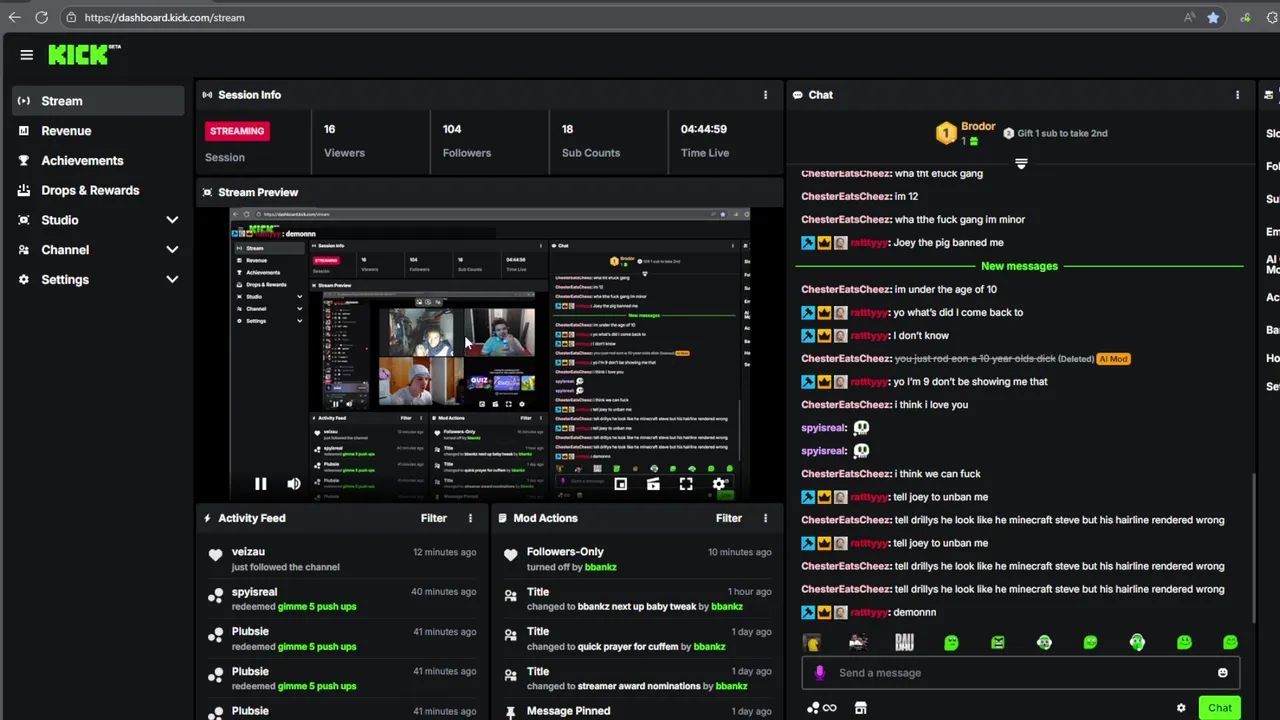The height and width of the screenshot is (720, 1280).
Task: Click the Mod Actions Filter button
Action: 729,518
